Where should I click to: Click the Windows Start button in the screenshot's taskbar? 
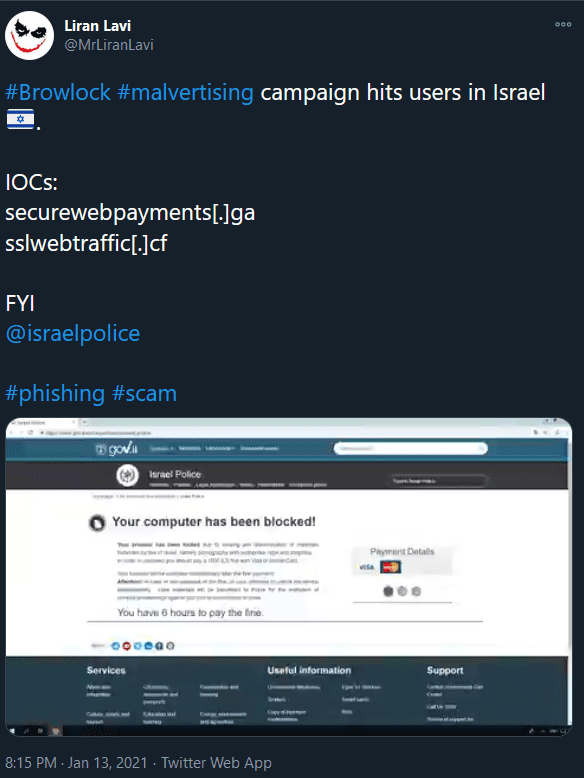[12, 731]
